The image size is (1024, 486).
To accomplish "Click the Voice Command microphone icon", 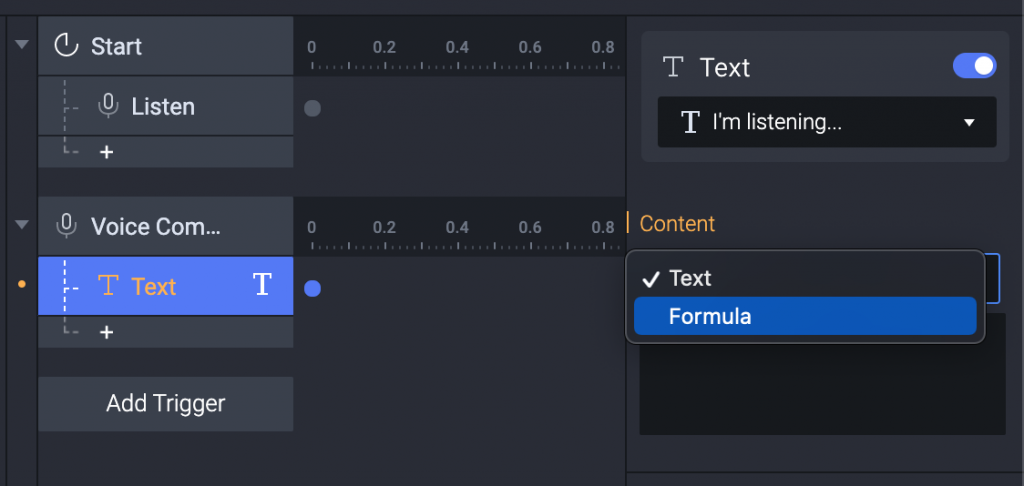I will tap(67, 226).
